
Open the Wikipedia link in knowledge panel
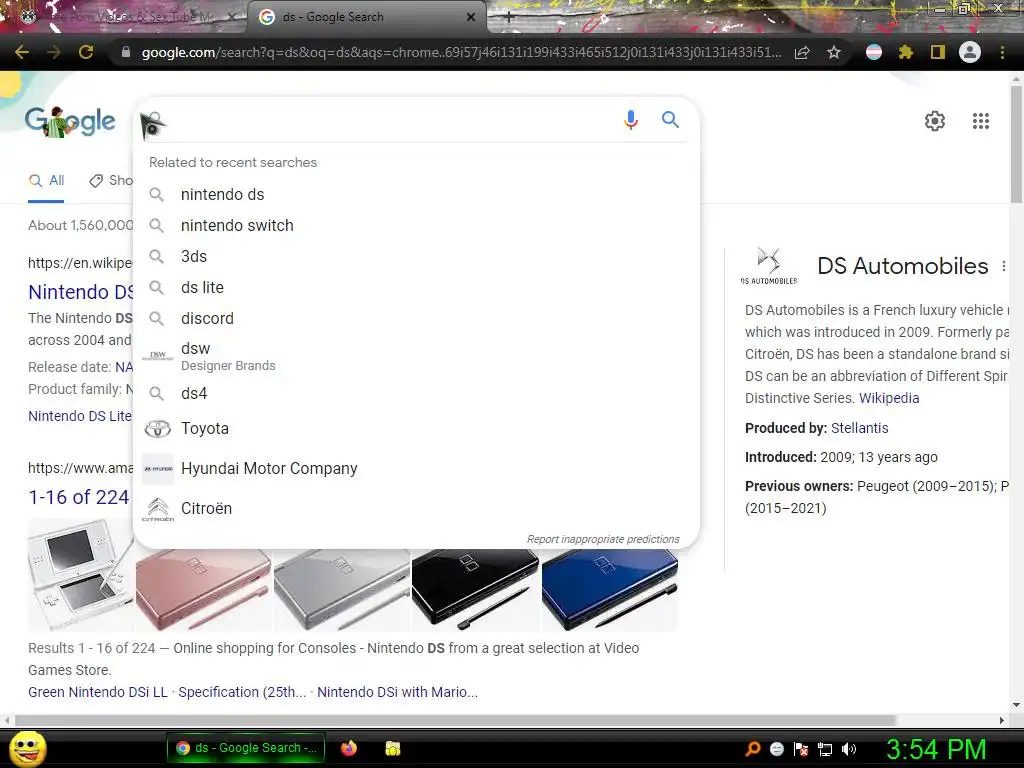coord(889,398)
